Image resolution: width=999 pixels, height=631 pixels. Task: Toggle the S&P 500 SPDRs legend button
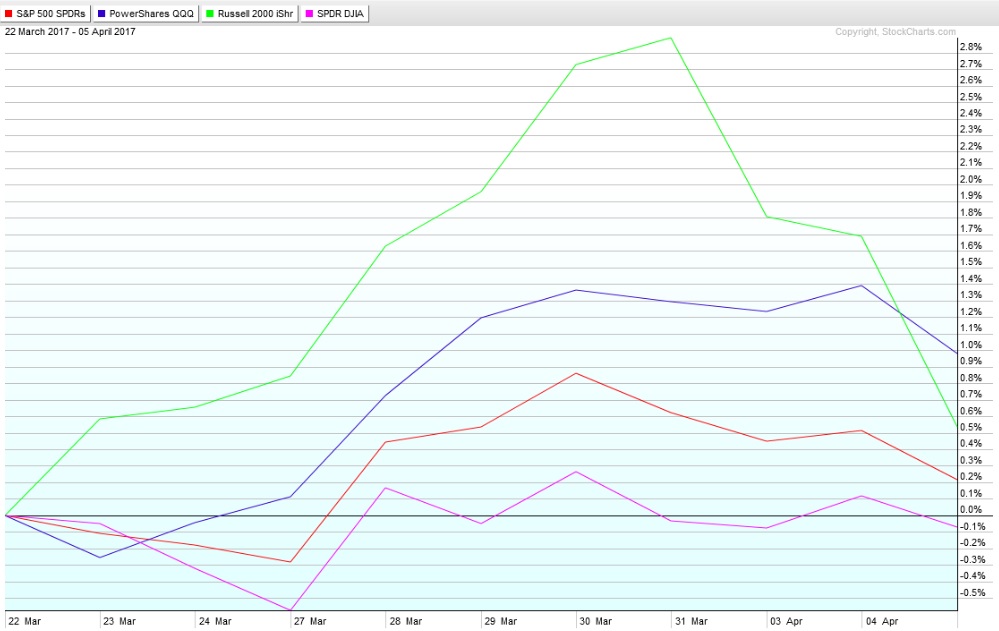(x=45, y=13)
